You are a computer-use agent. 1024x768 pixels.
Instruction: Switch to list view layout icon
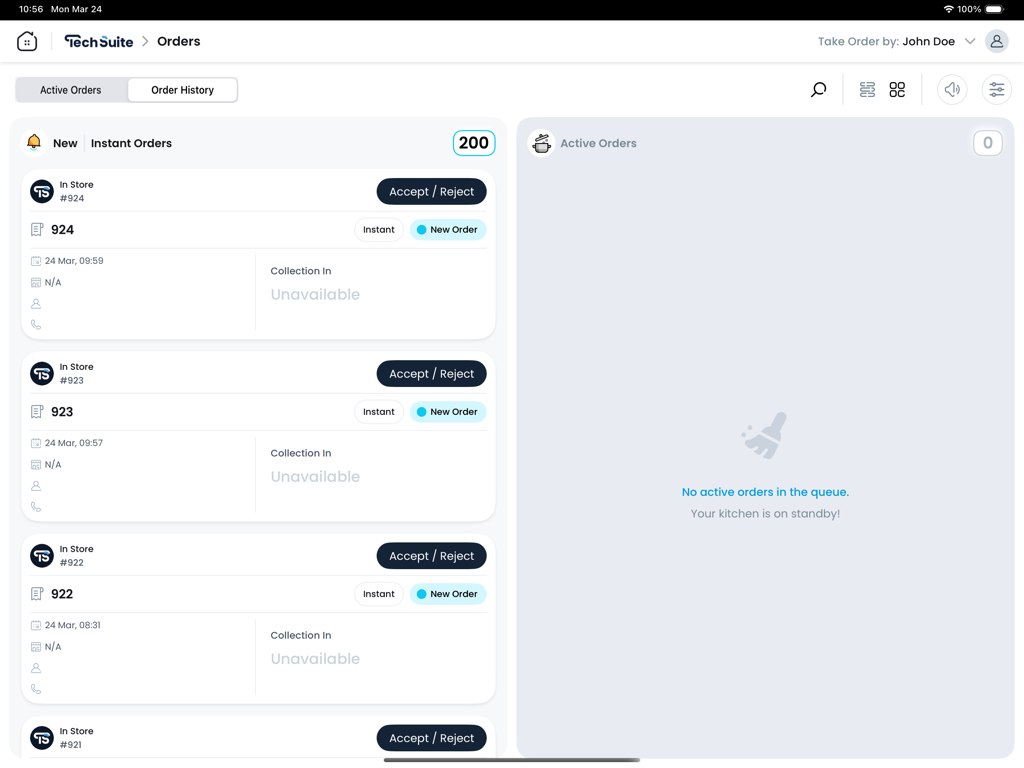(x=867, y=90)
